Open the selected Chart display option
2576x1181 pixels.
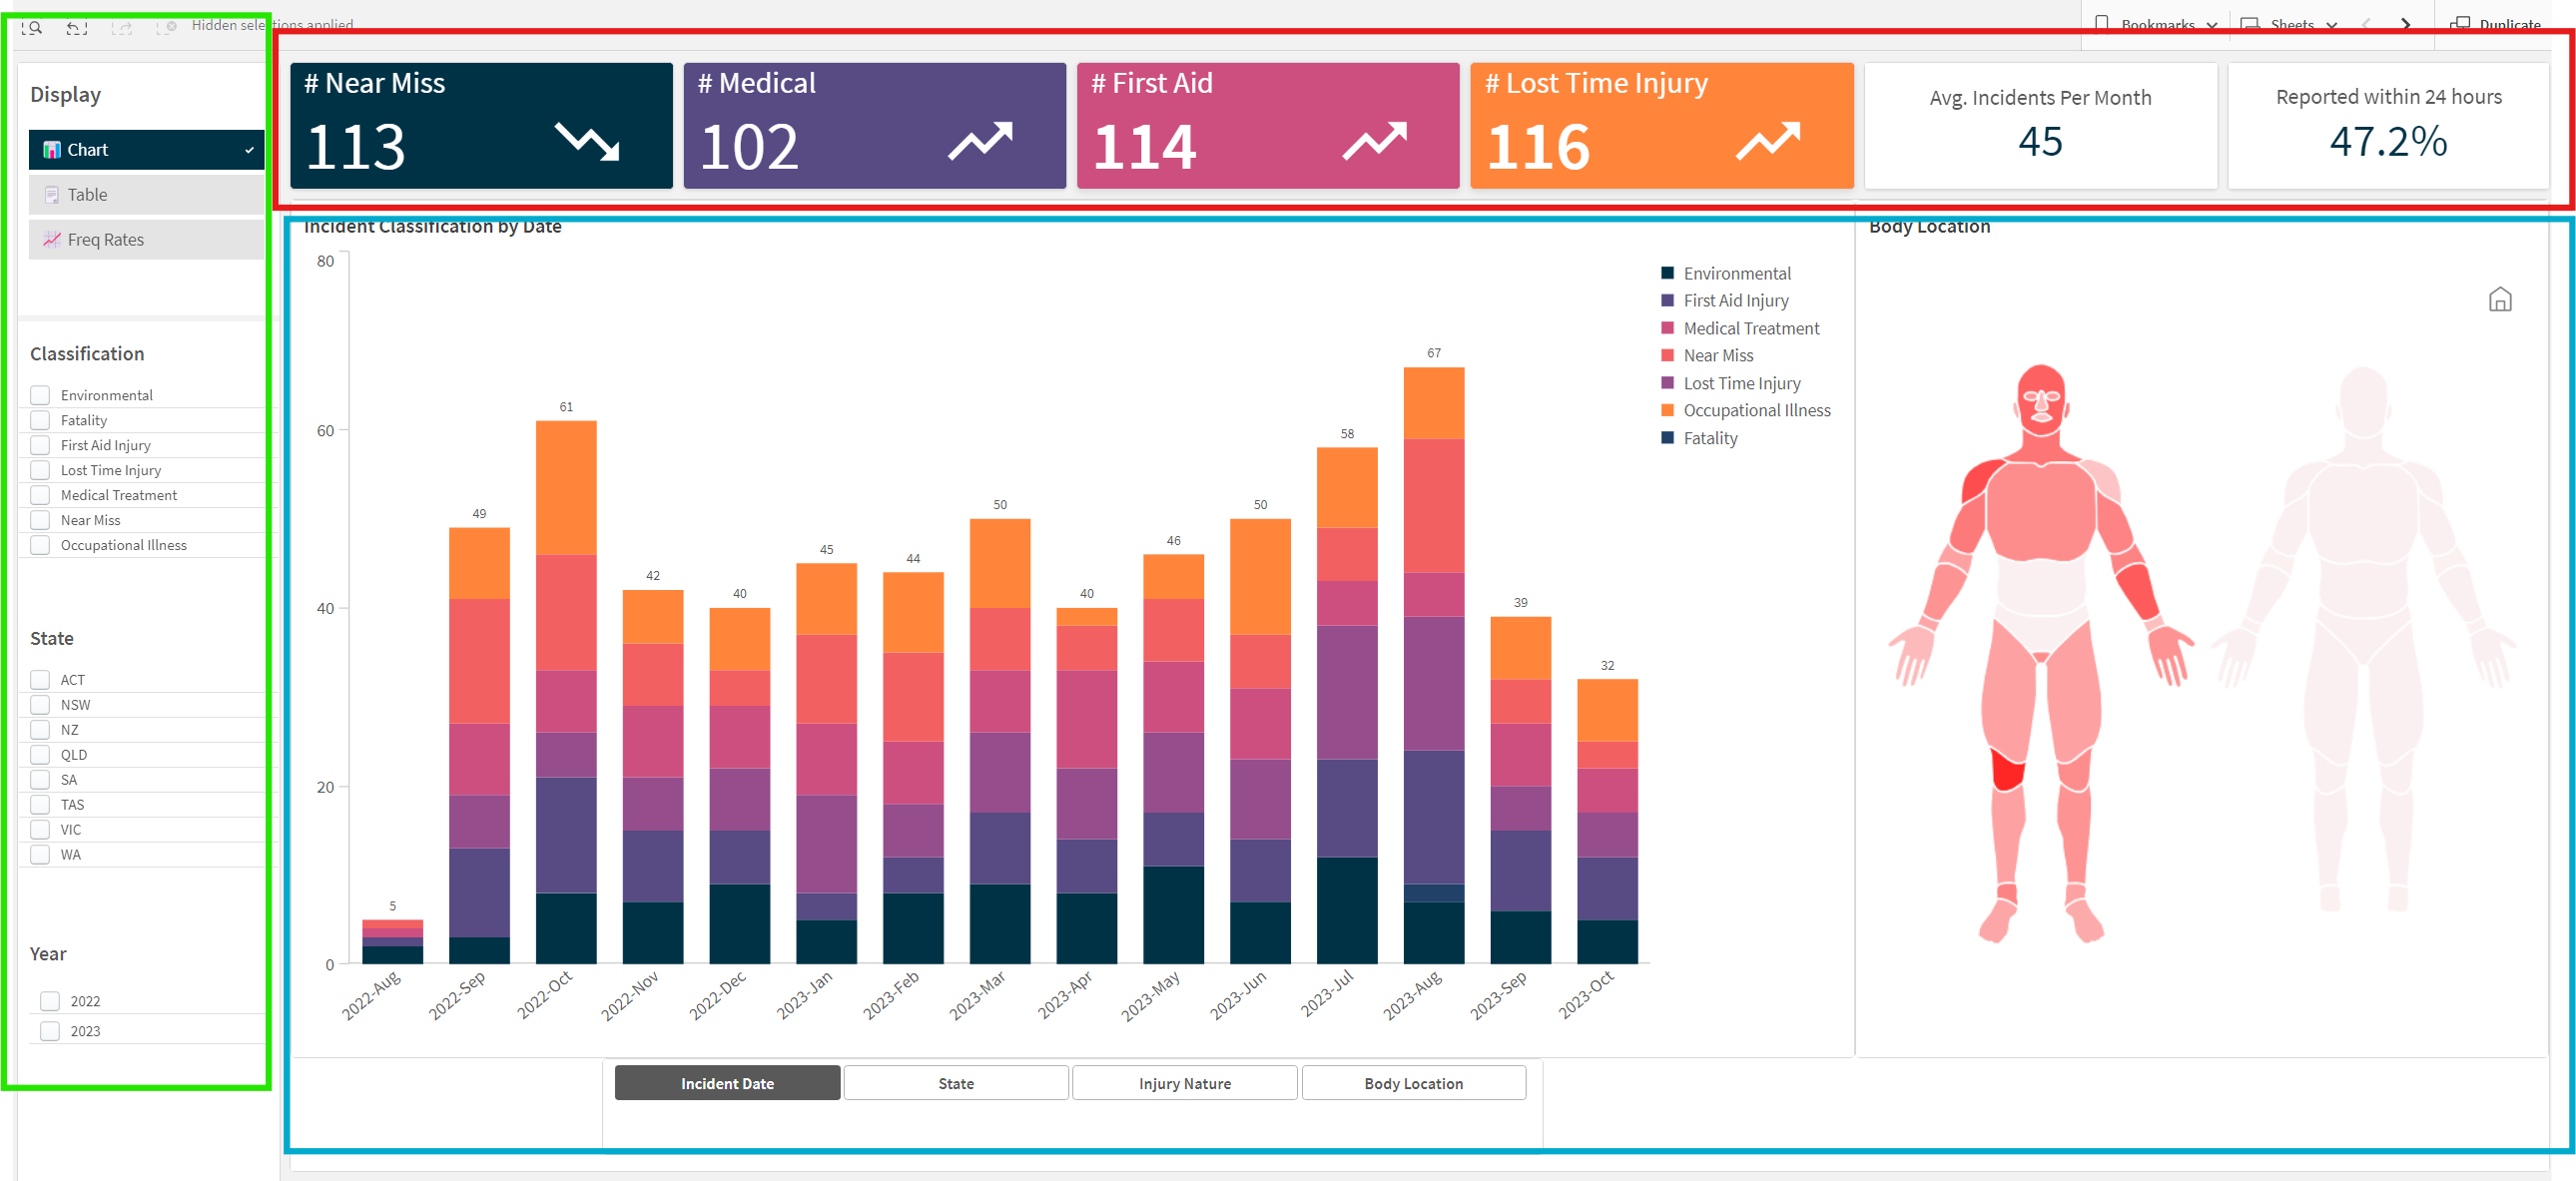pyautogui.click(x=146, y=150)
